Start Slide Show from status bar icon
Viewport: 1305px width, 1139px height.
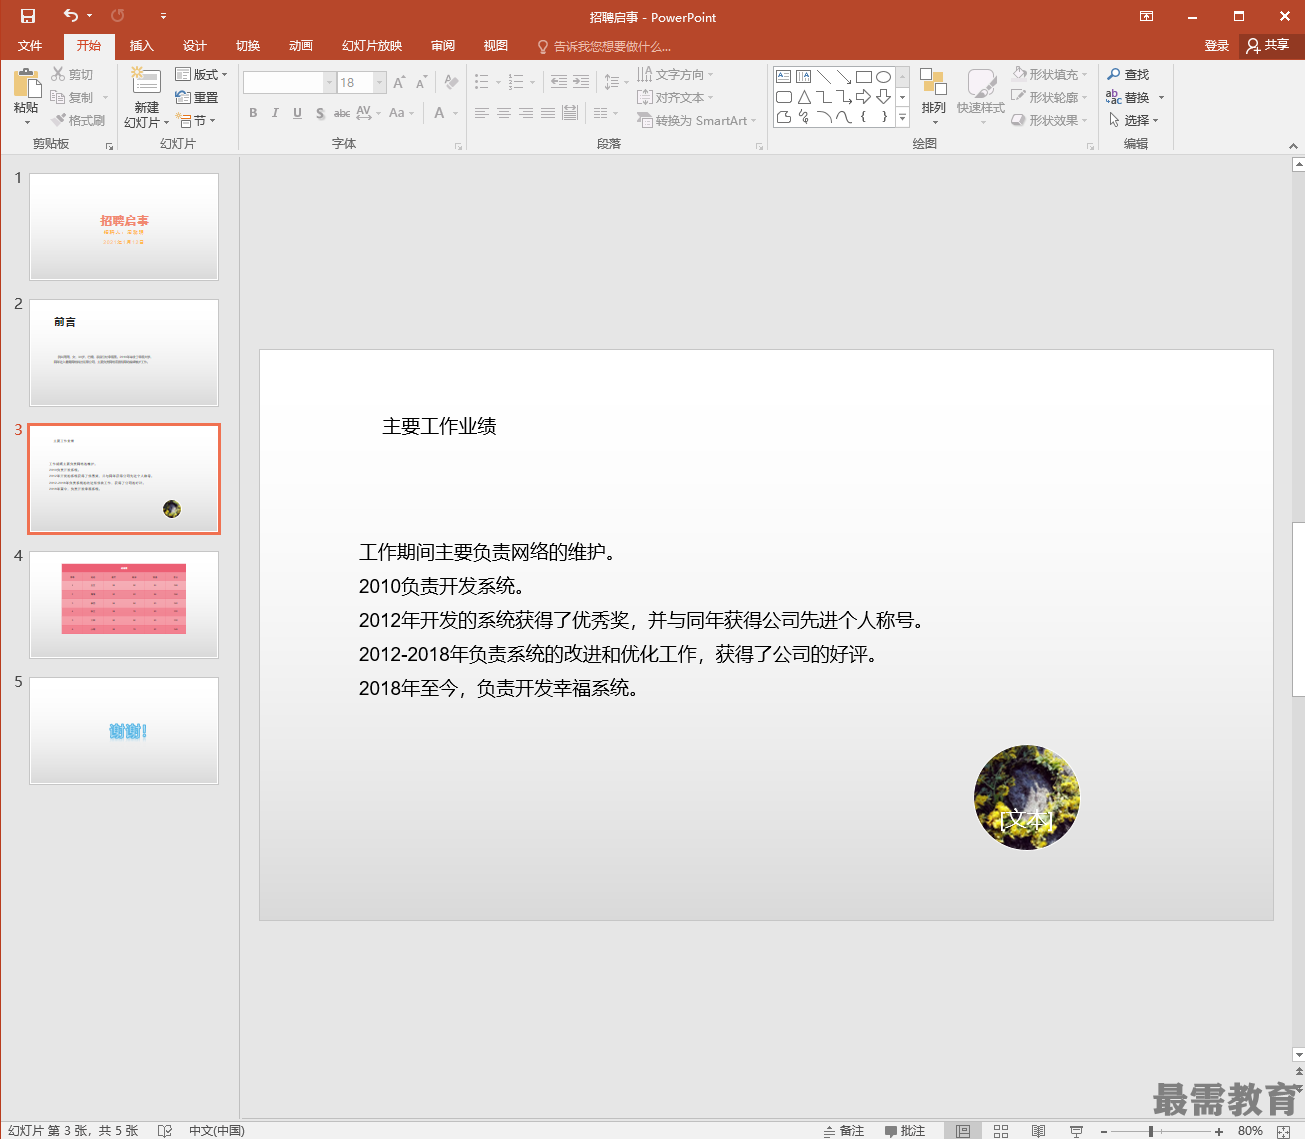click(1076, 1131)
